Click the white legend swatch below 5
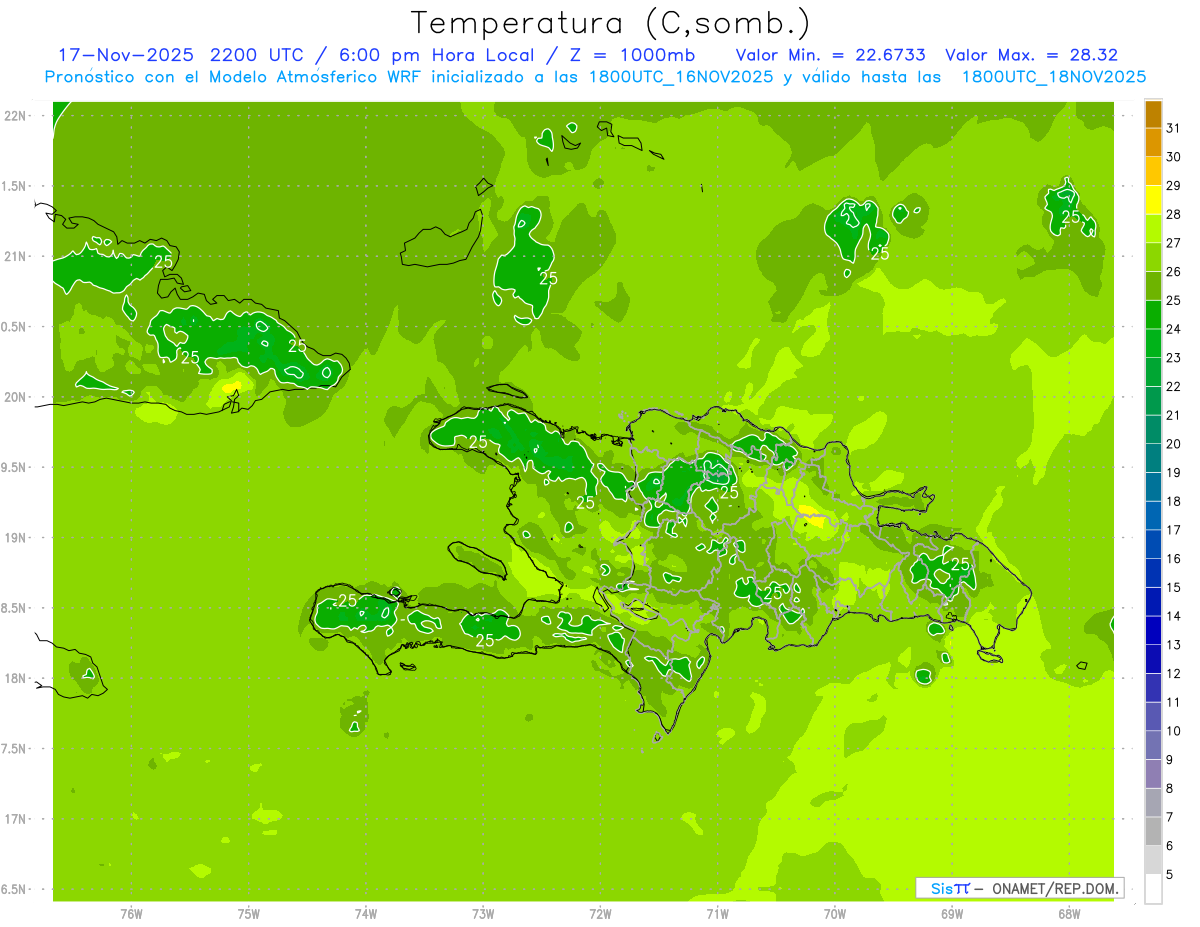This screenshot has height=927, width=1200. click(x=1153, y=889)
